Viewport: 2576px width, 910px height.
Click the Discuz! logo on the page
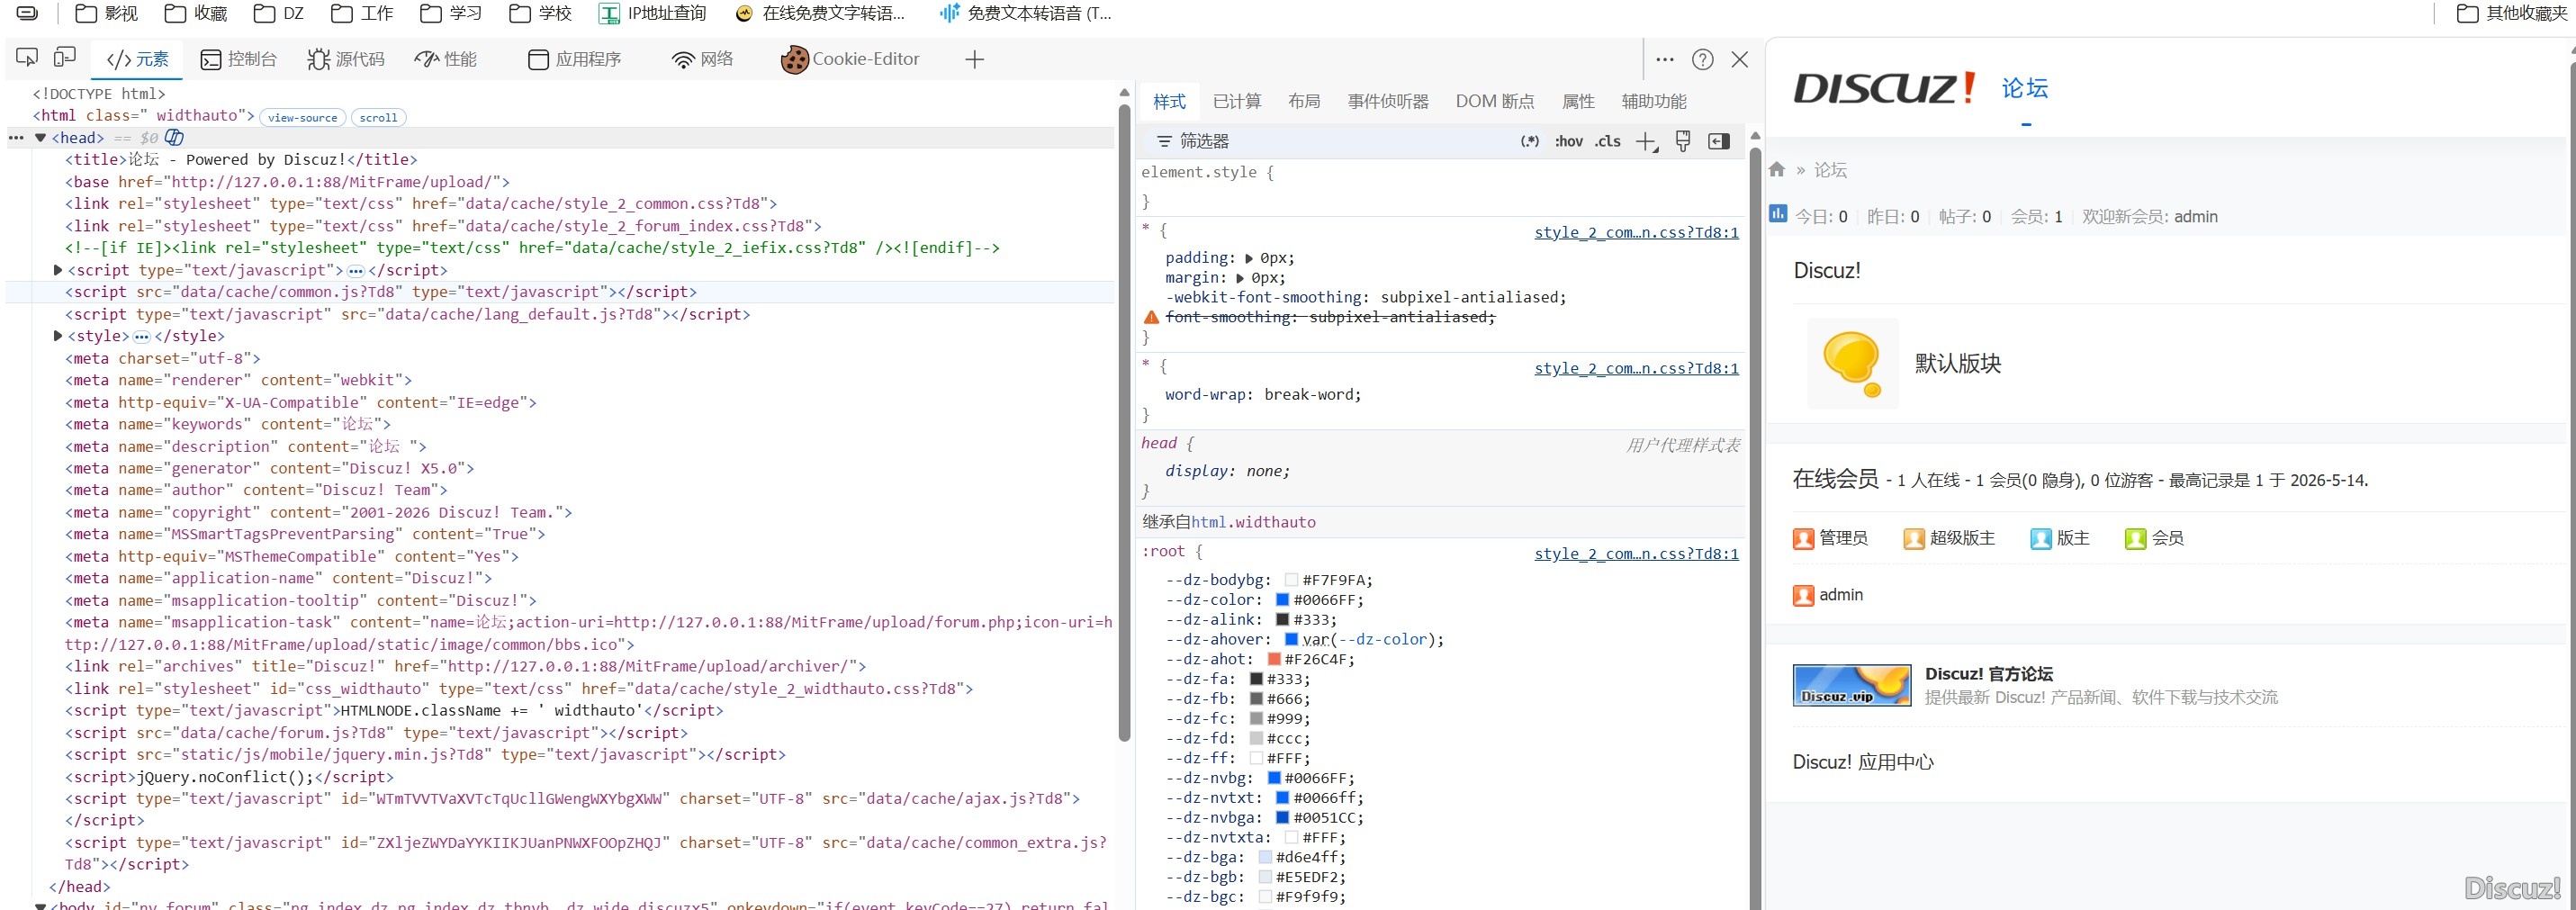pyautogui.click(x=1885, y=88)
